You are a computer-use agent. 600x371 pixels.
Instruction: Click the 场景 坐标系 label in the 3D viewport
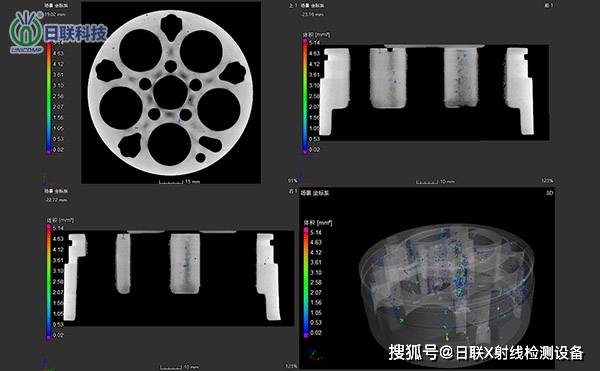coord(315,193)
